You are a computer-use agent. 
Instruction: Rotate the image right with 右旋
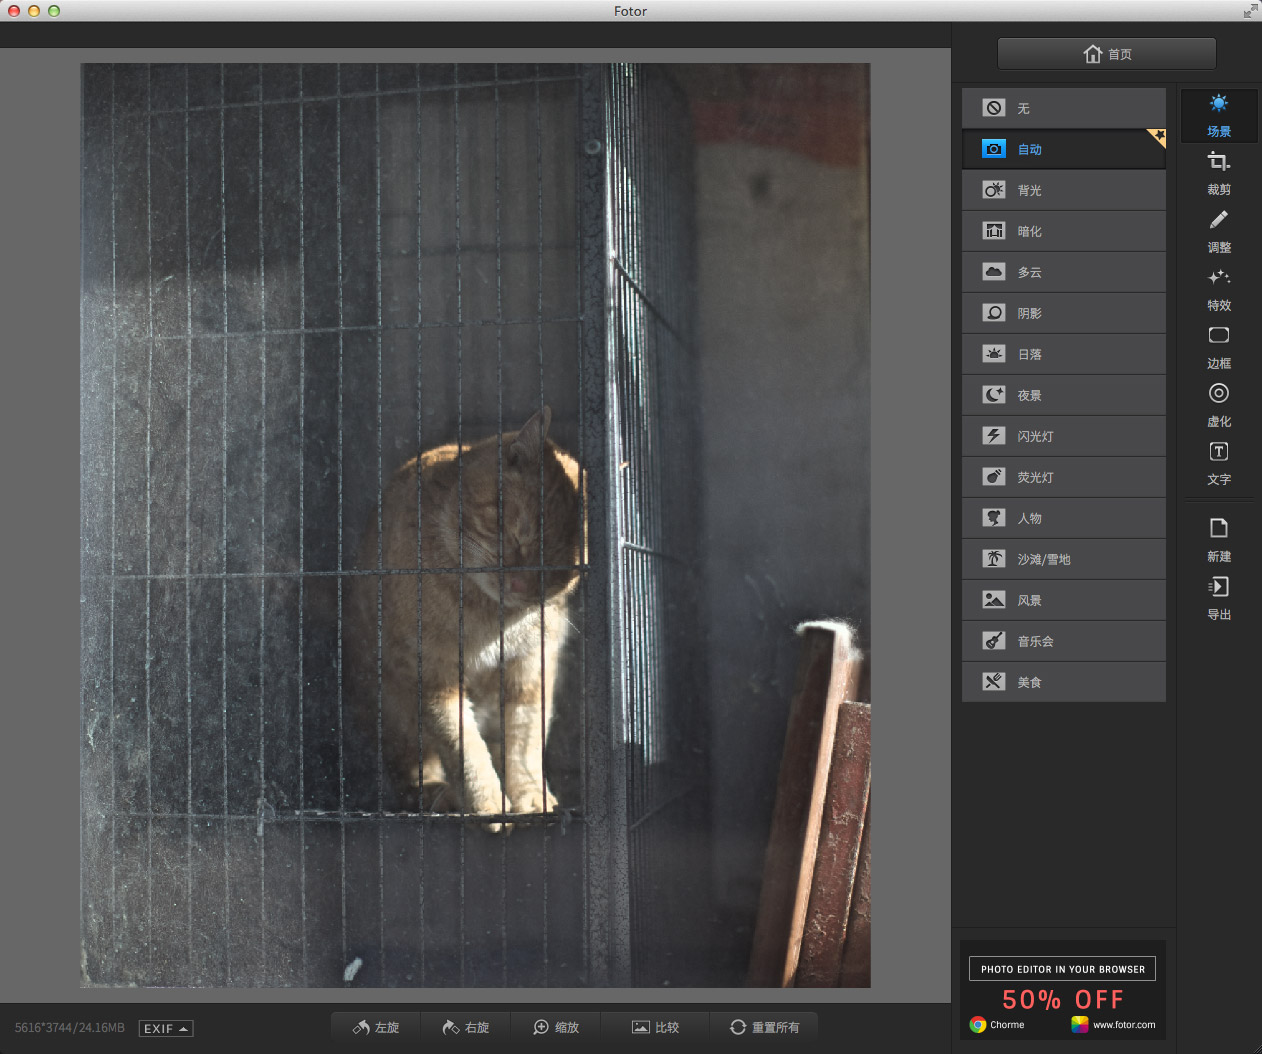click(x=466, y=1027)
